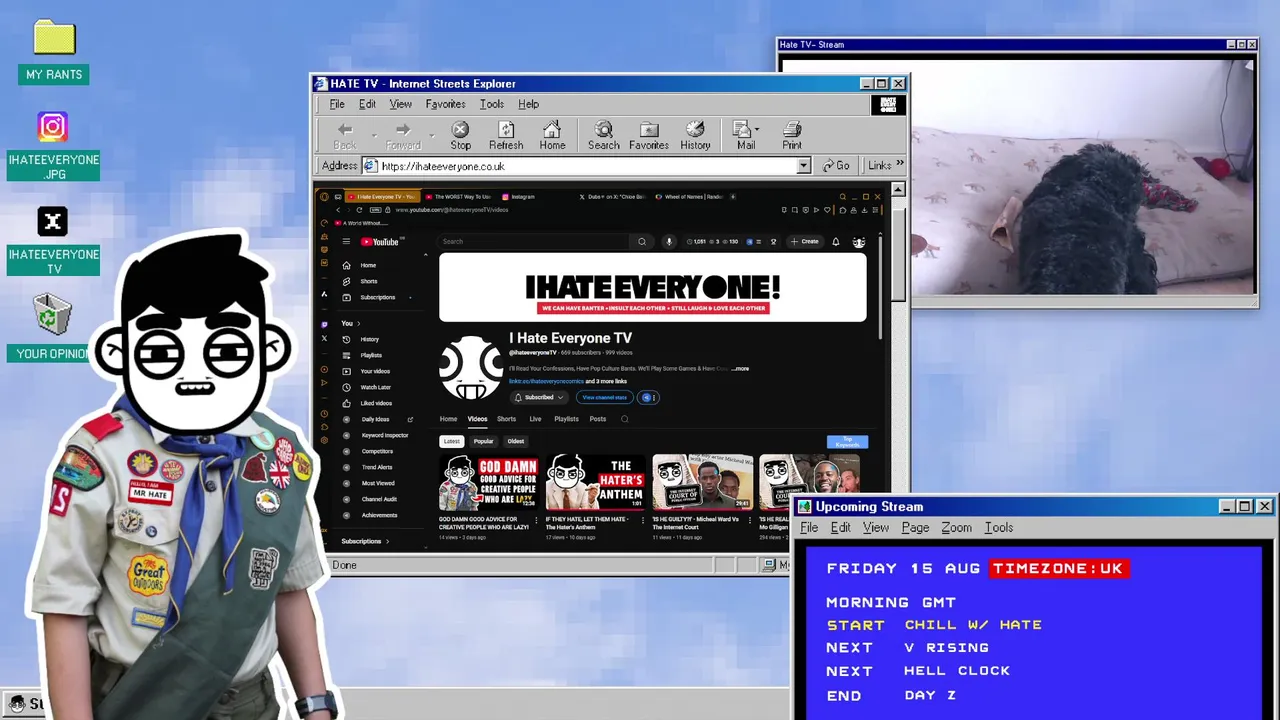Switch to the channel Live tab
The width and height of the screenshot is (1280, 720).
(535, 419)
